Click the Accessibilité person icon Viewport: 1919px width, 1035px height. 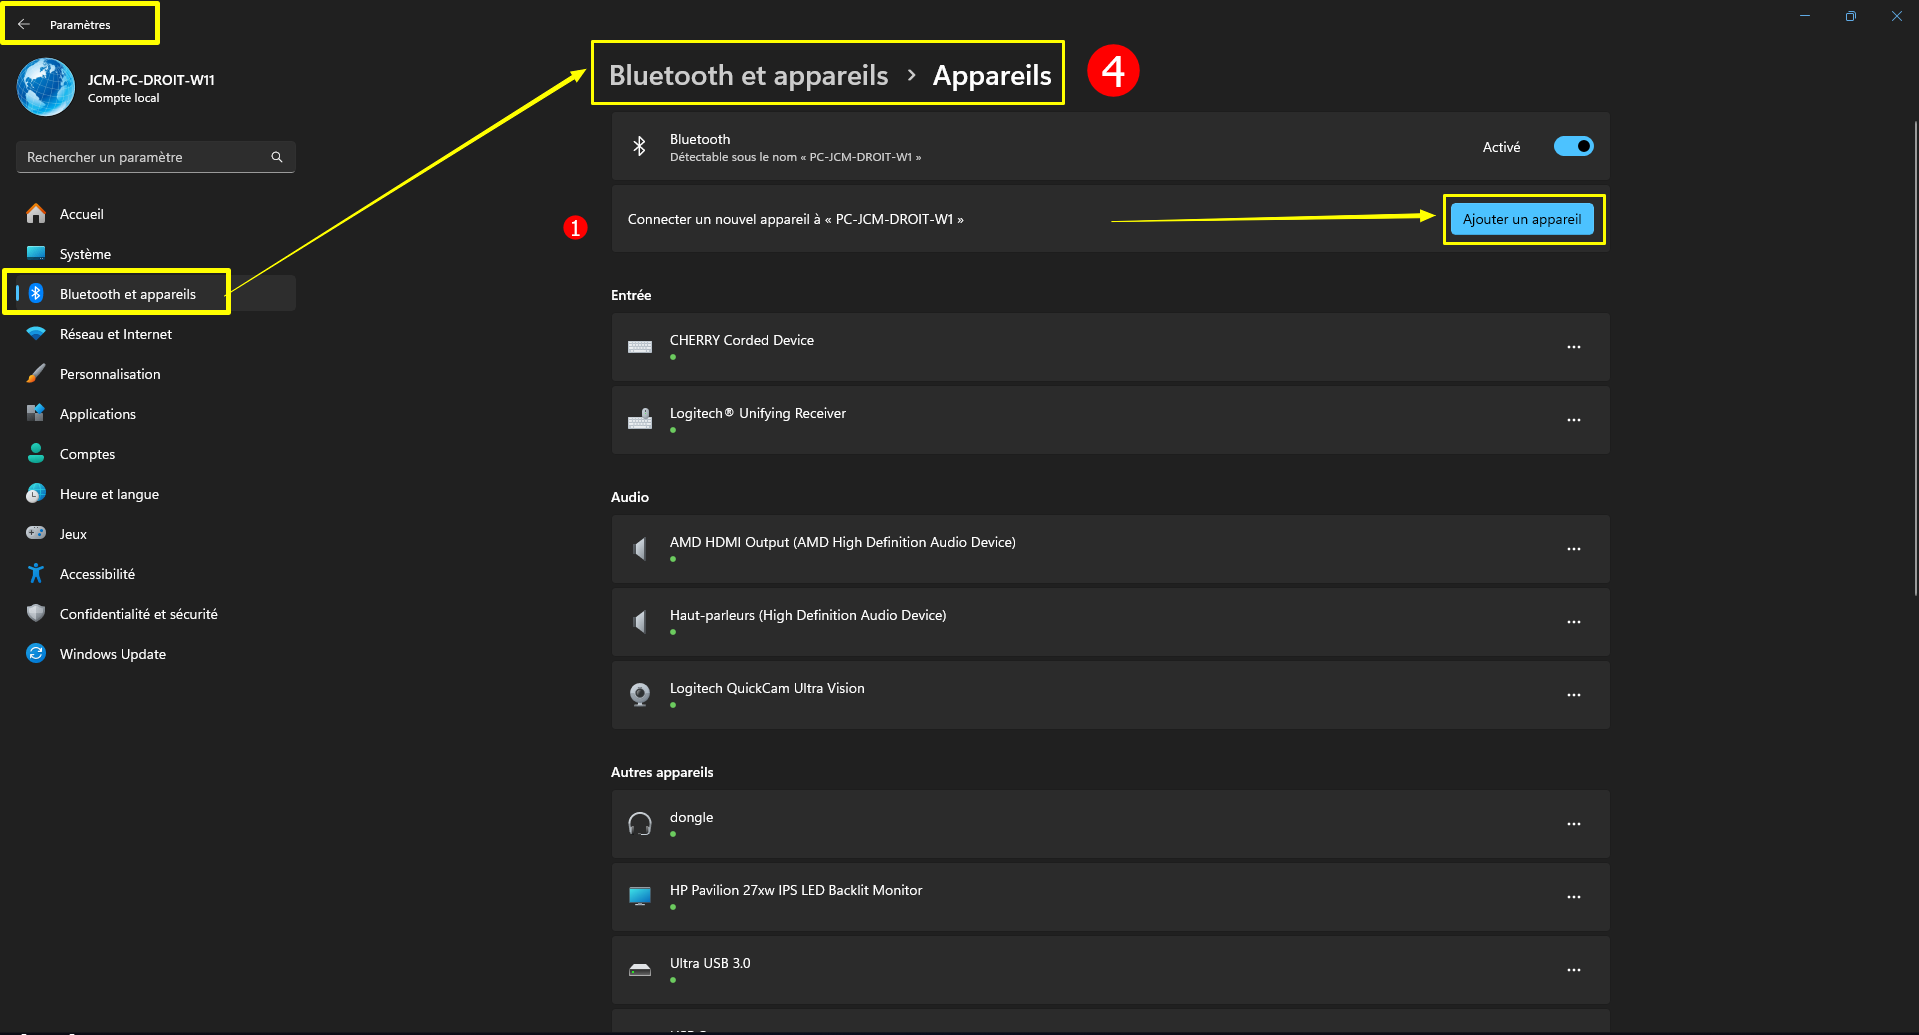(x=36, y=574)
